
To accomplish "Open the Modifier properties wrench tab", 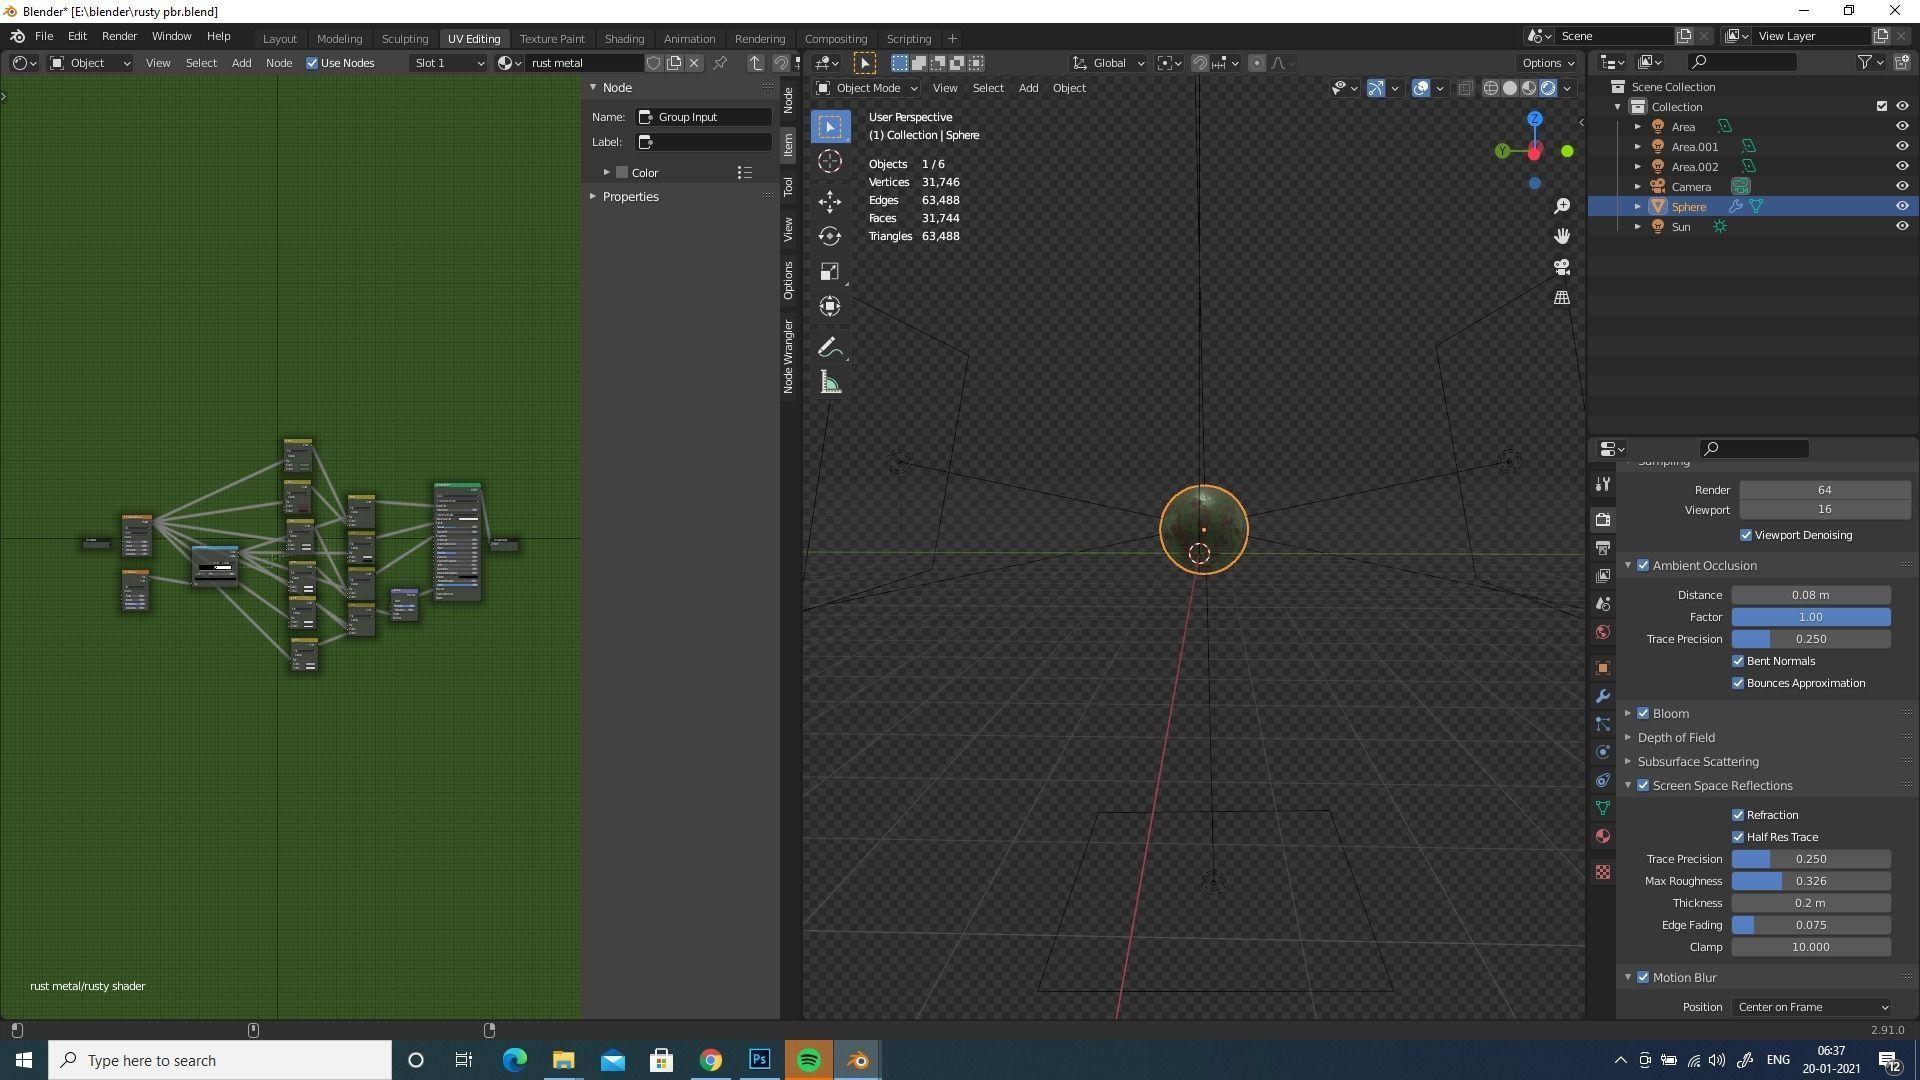I will (x=1603, y=696).
